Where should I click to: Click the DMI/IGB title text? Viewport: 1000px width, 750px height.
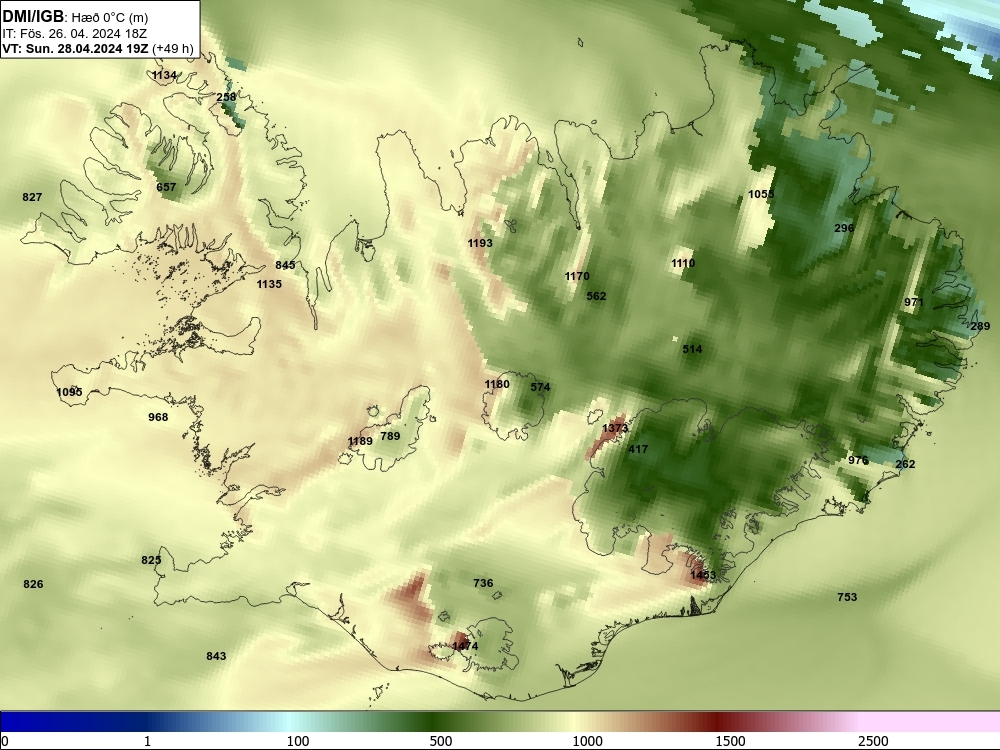(x=33, y=17)
